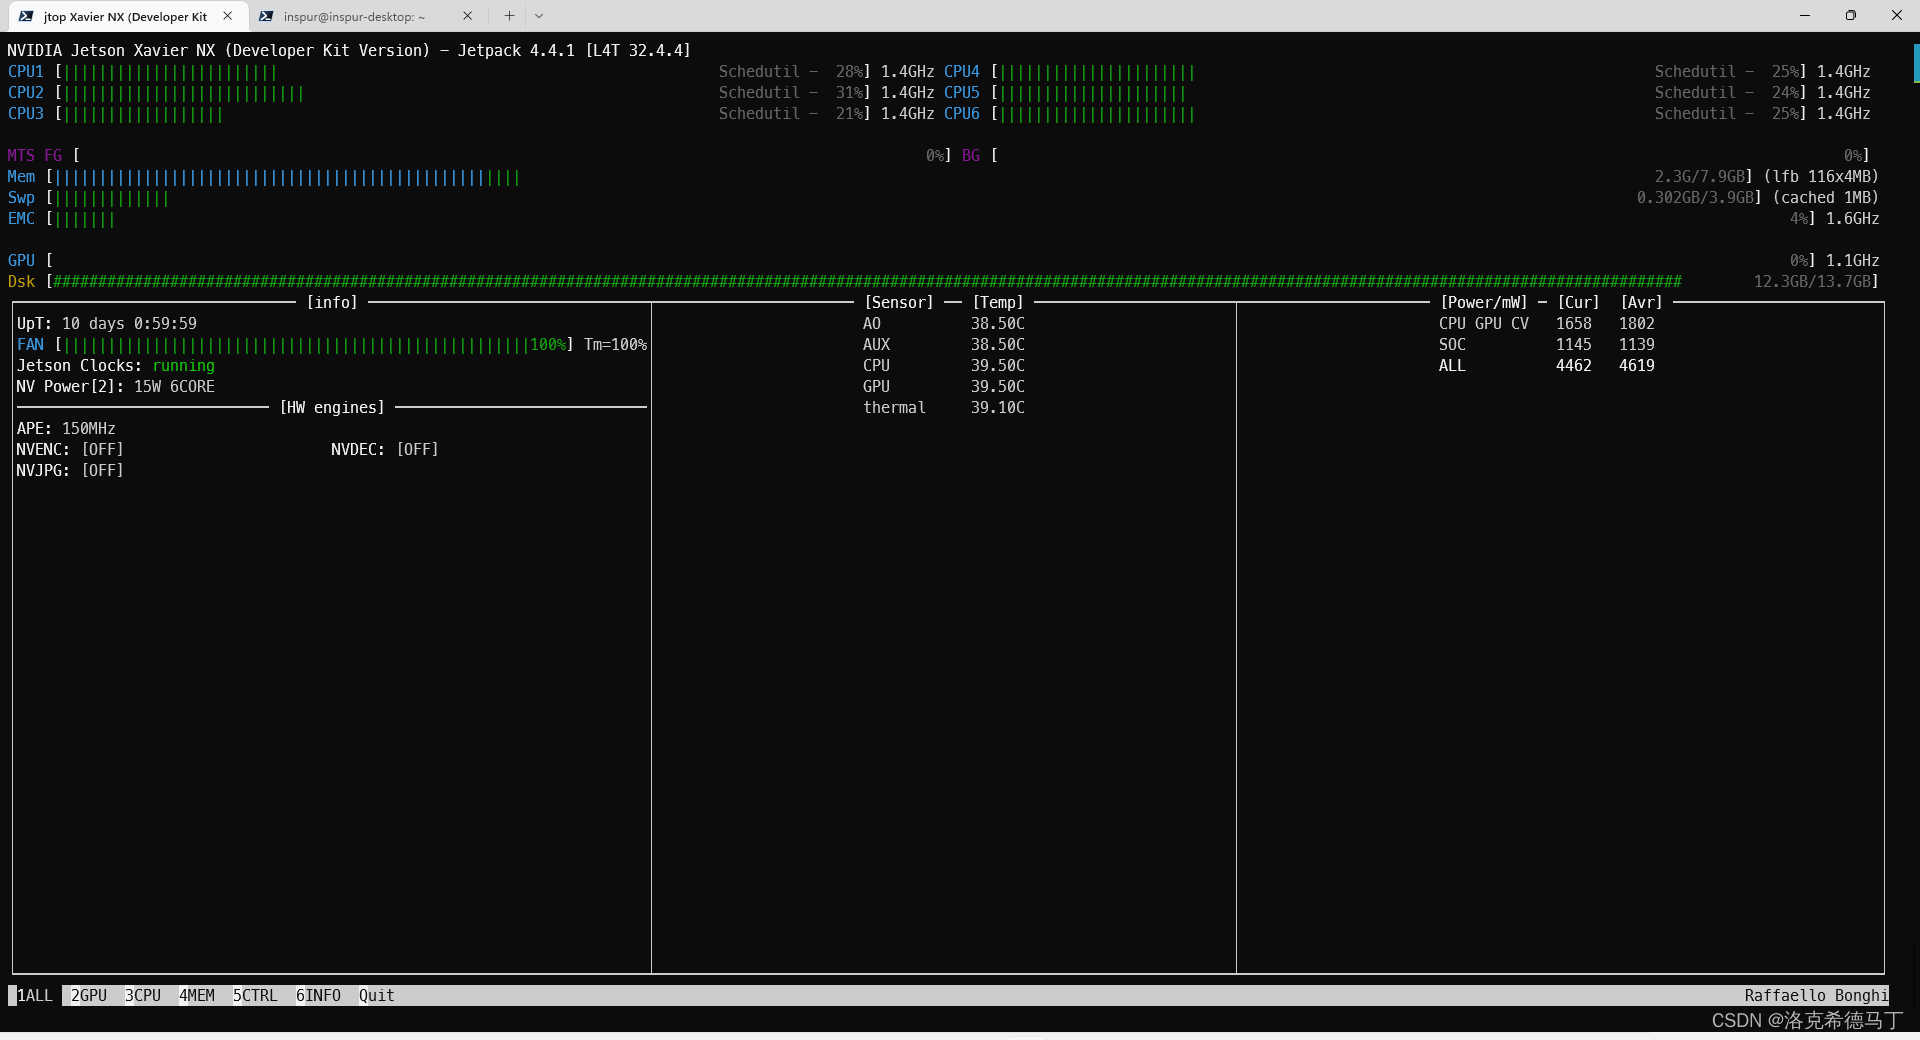Click the AO sensor row
The height and width of the screenshot is (1040, 1920).
pyautogui.click(x=944, y=324)
